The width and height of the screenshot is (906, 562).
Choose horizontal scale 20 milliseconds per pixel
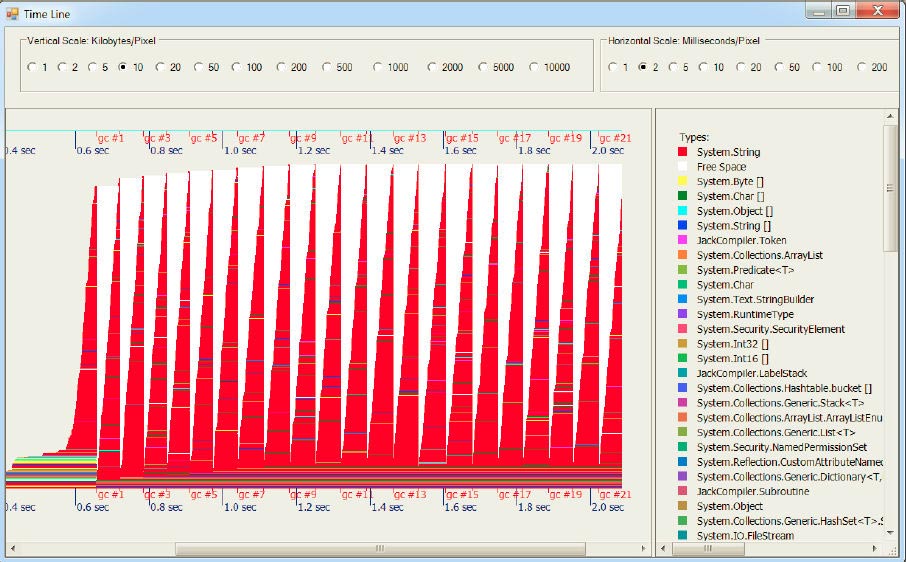pyautogui.click(x=749, y=67)
